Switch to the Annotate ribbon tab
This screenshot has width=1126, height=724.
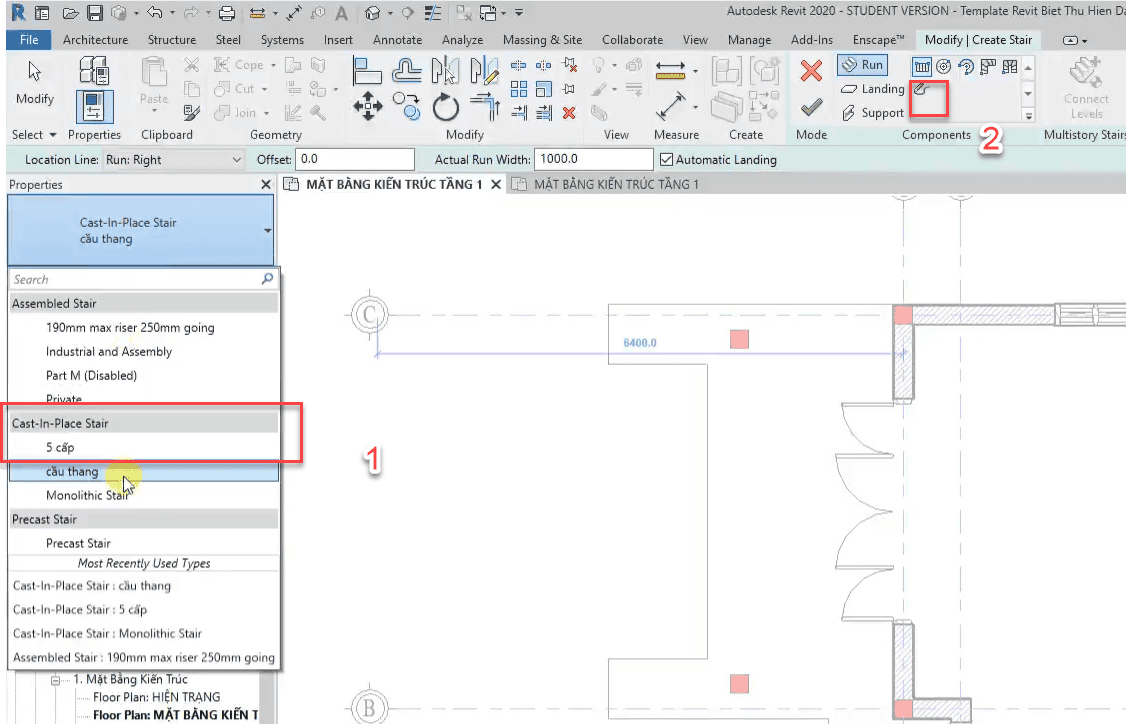click(x=397, y=40)
